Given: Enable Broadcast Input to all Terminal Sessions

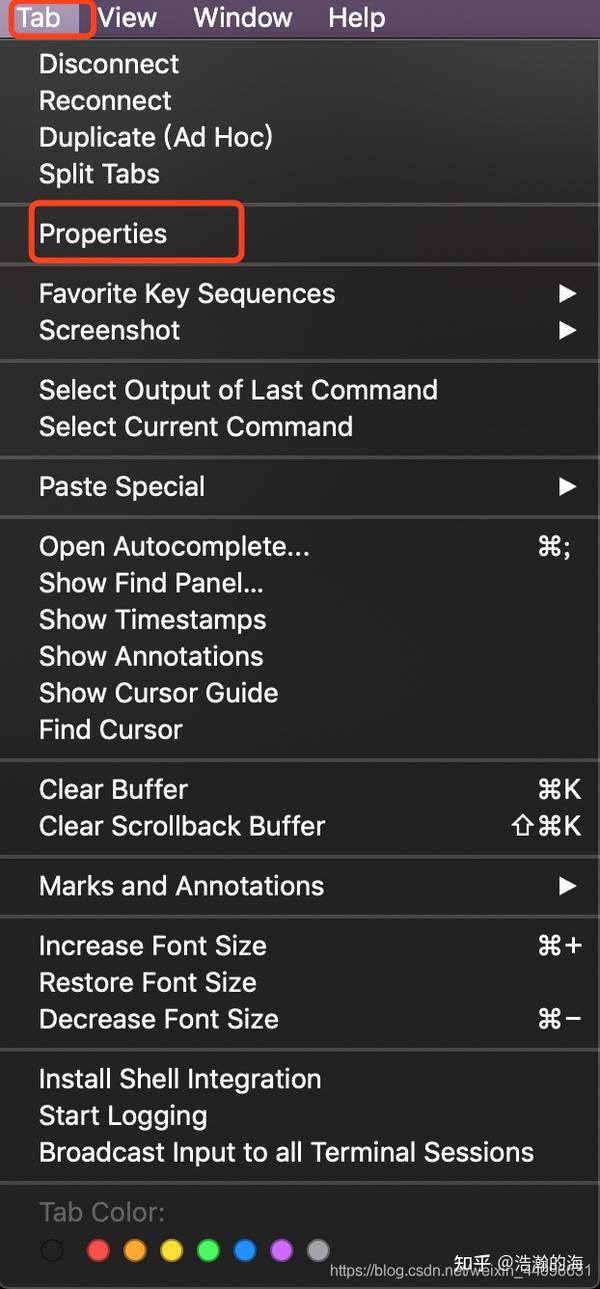Looking at the screenshot, I should click(x=286, y=1152).
